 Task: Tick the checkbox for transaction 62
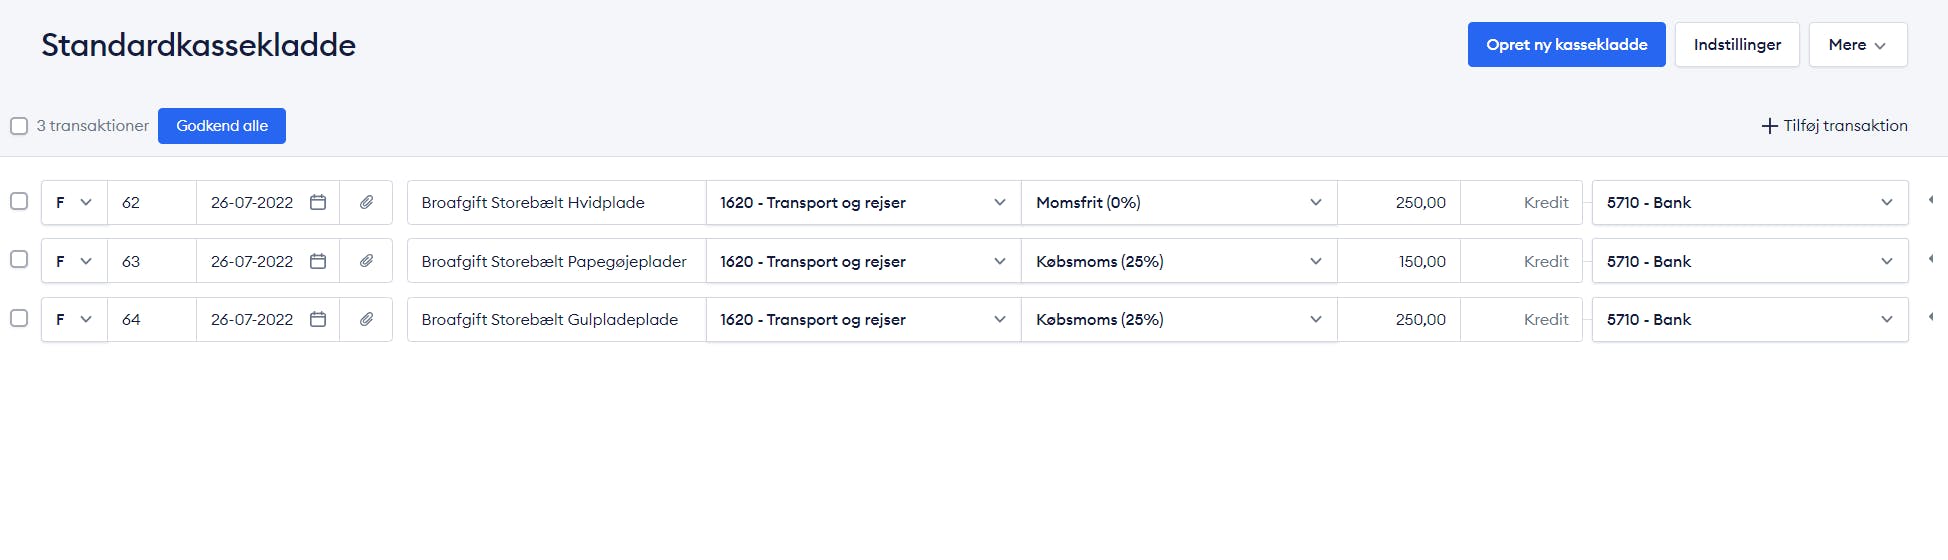pyautogui.click(x=19, y=201)
